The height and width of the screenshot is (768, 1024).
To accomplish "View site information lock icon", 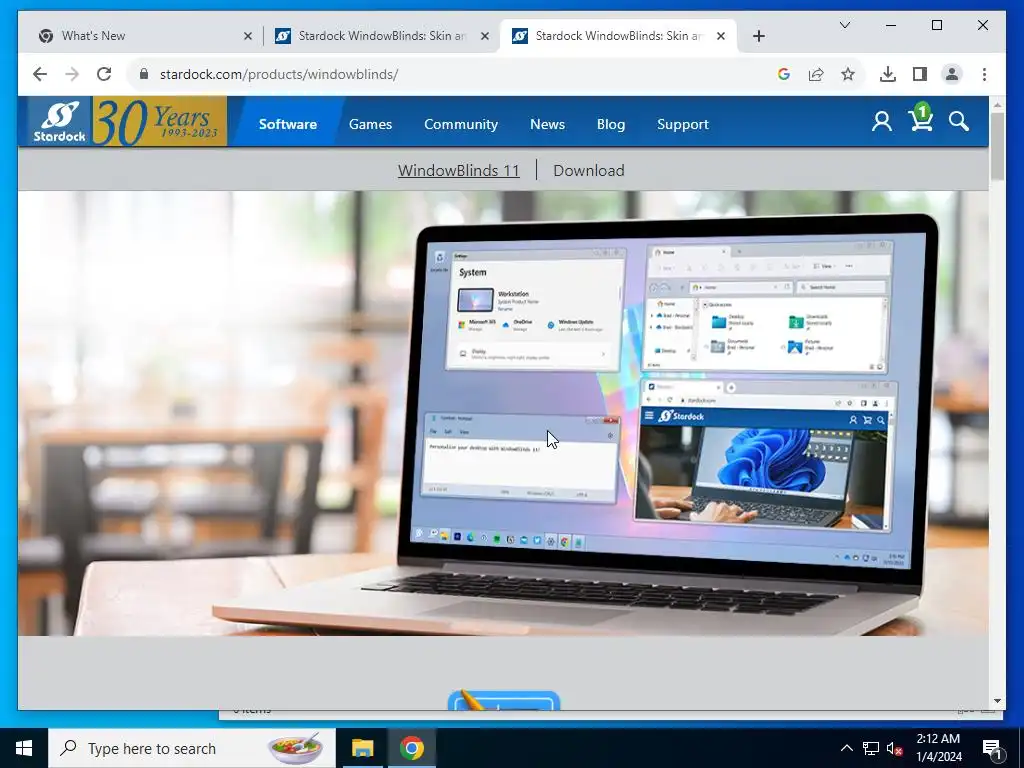I will point(144,74).
